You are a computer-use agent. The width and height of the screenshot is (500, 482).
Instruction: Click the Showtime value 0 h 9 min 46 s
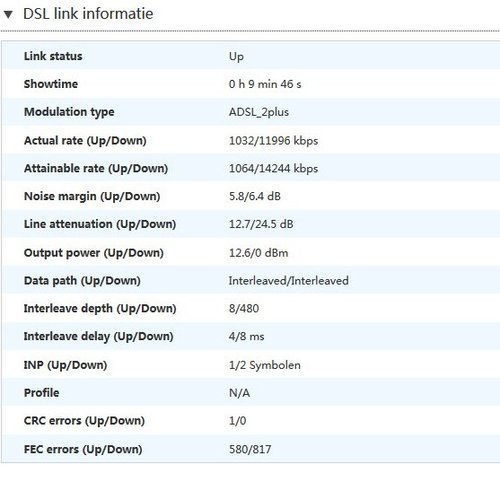click(x=265, y=84)
